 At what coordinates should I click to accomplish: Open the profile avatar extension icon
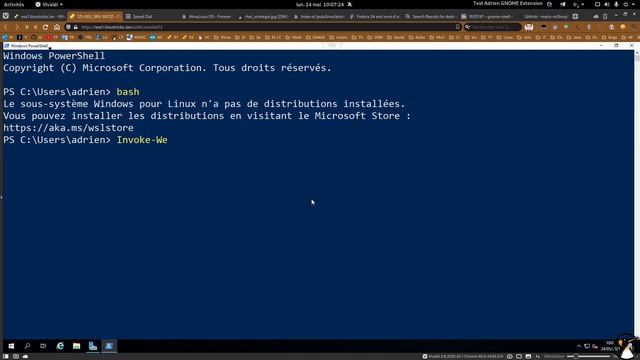529,27
